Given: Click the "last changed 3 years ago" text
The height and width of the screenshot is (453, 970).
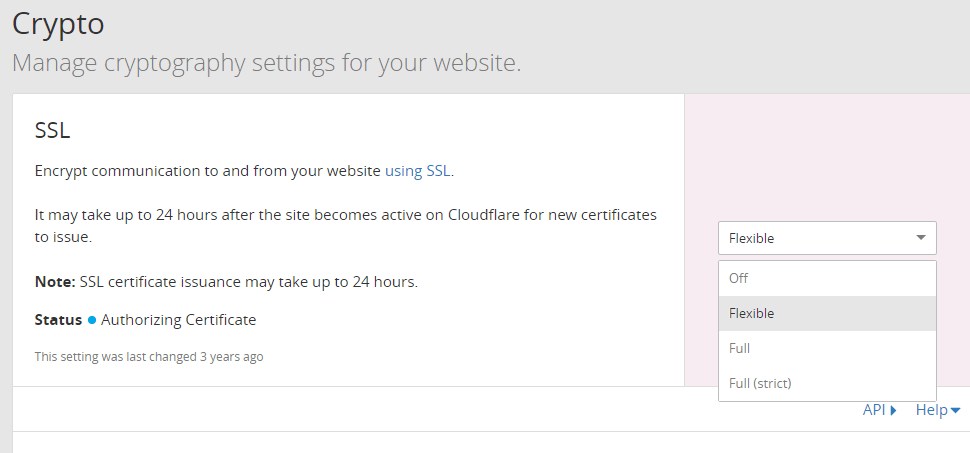Looking at the screenshot, I should point(149,356).
